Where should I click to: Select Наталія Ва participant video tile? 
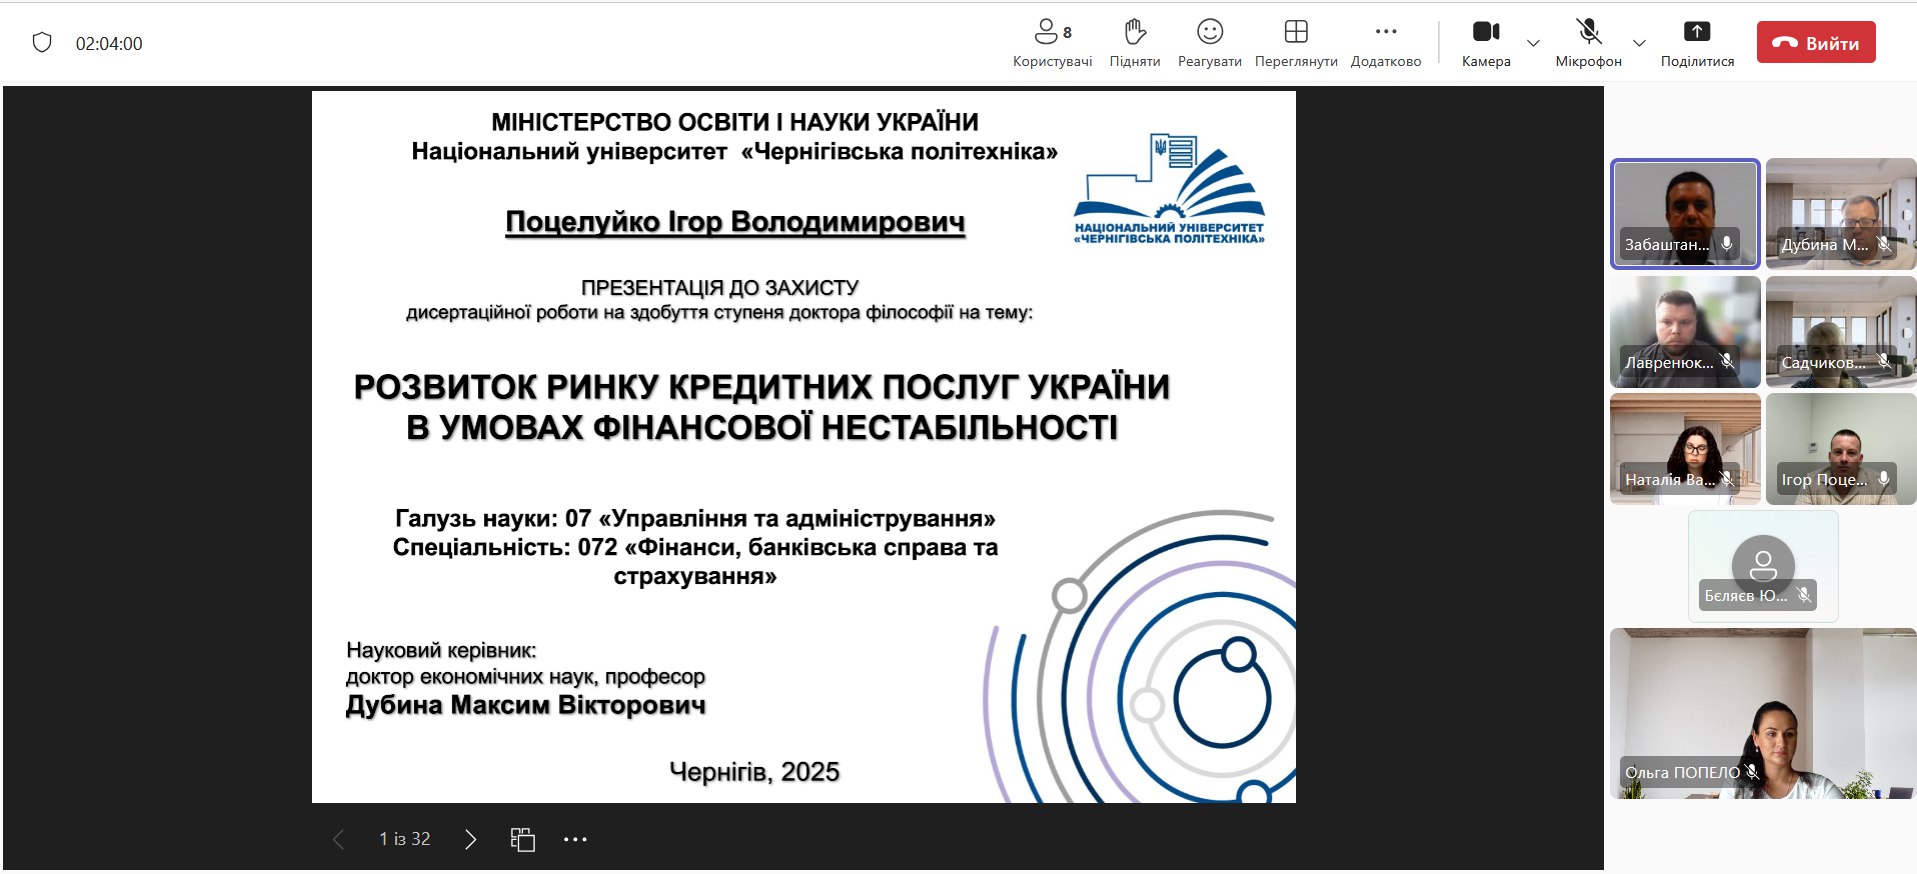pos(1685,448)
